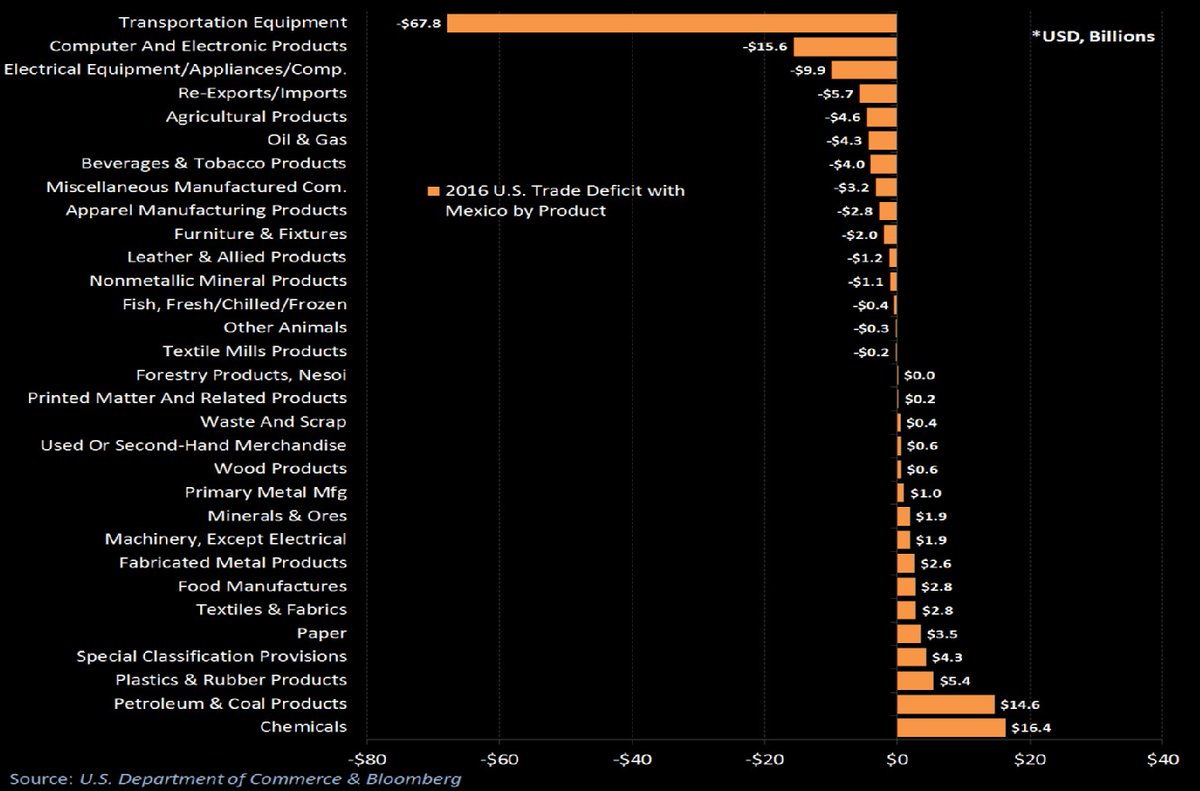Click the -$67.8 data label
Image resolution: width=1200 pixels, height=791 pixels.
[420, 22]
